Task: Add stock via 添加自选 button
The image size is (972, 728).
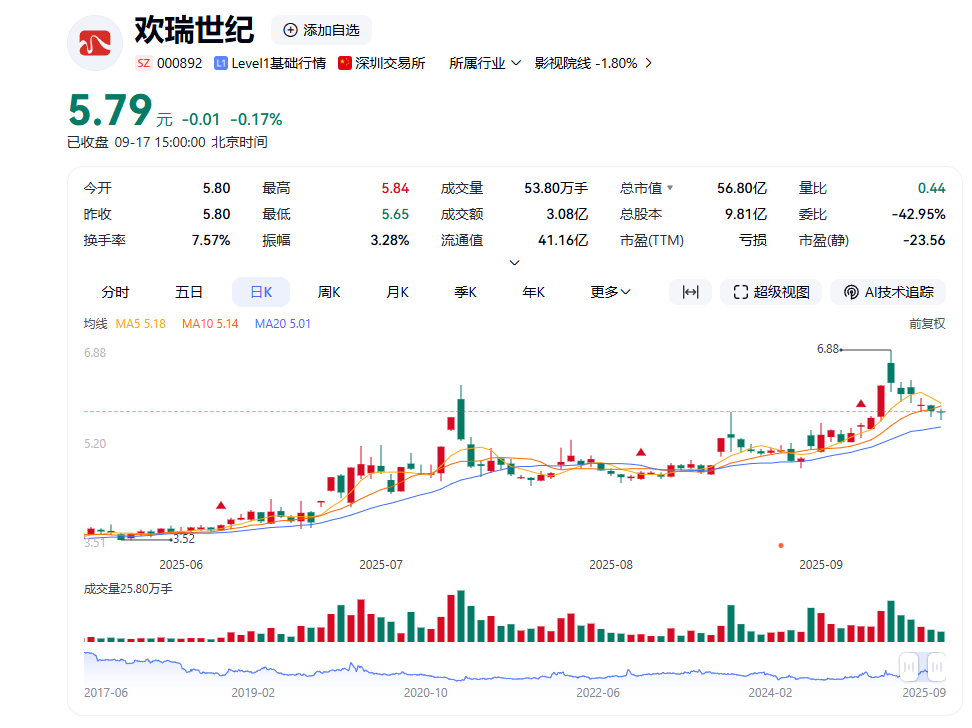Action: click(321, 30)
